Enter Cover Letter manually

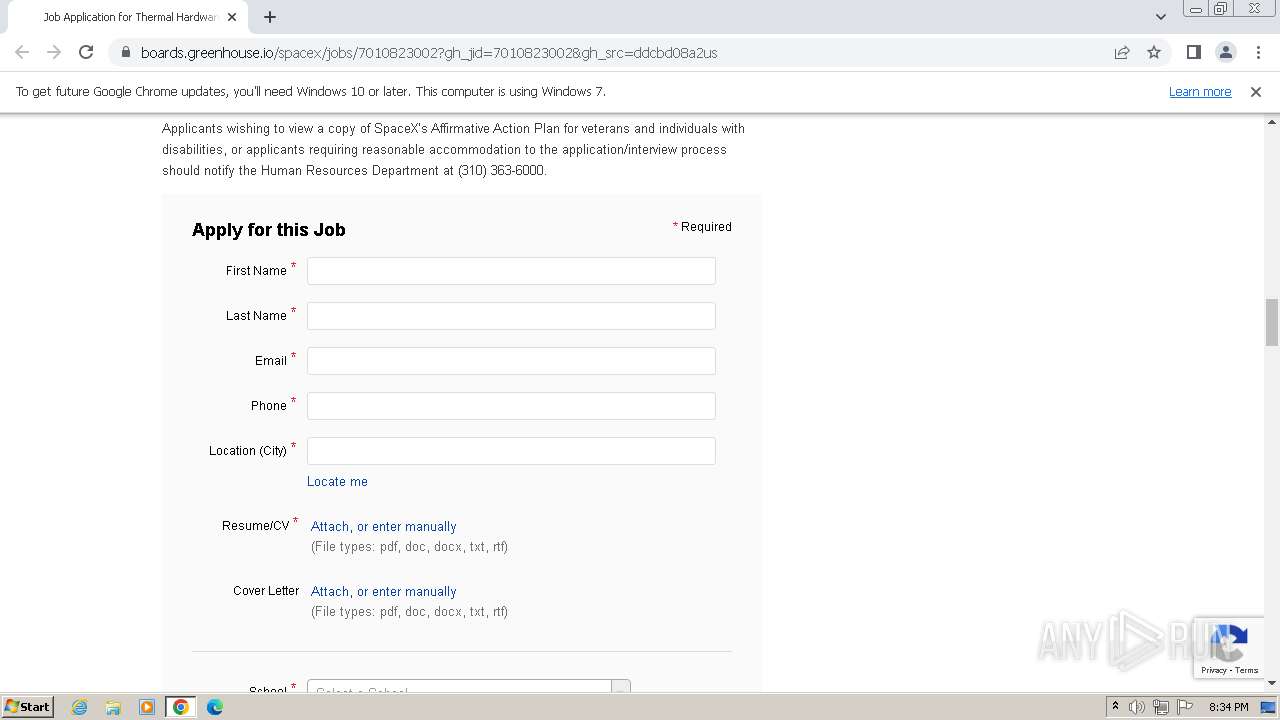[x=406, y=591]
